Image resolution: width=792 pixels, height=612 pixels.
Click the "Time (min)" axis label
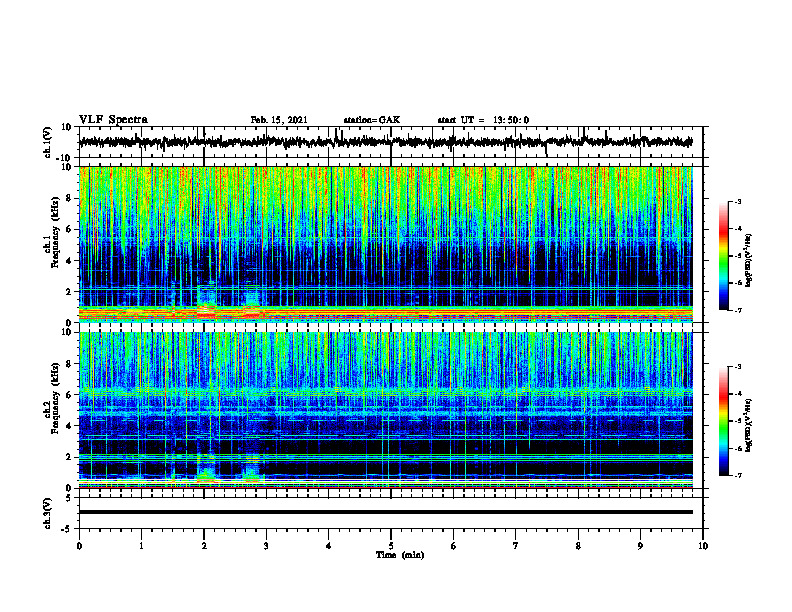click(400, 555)
